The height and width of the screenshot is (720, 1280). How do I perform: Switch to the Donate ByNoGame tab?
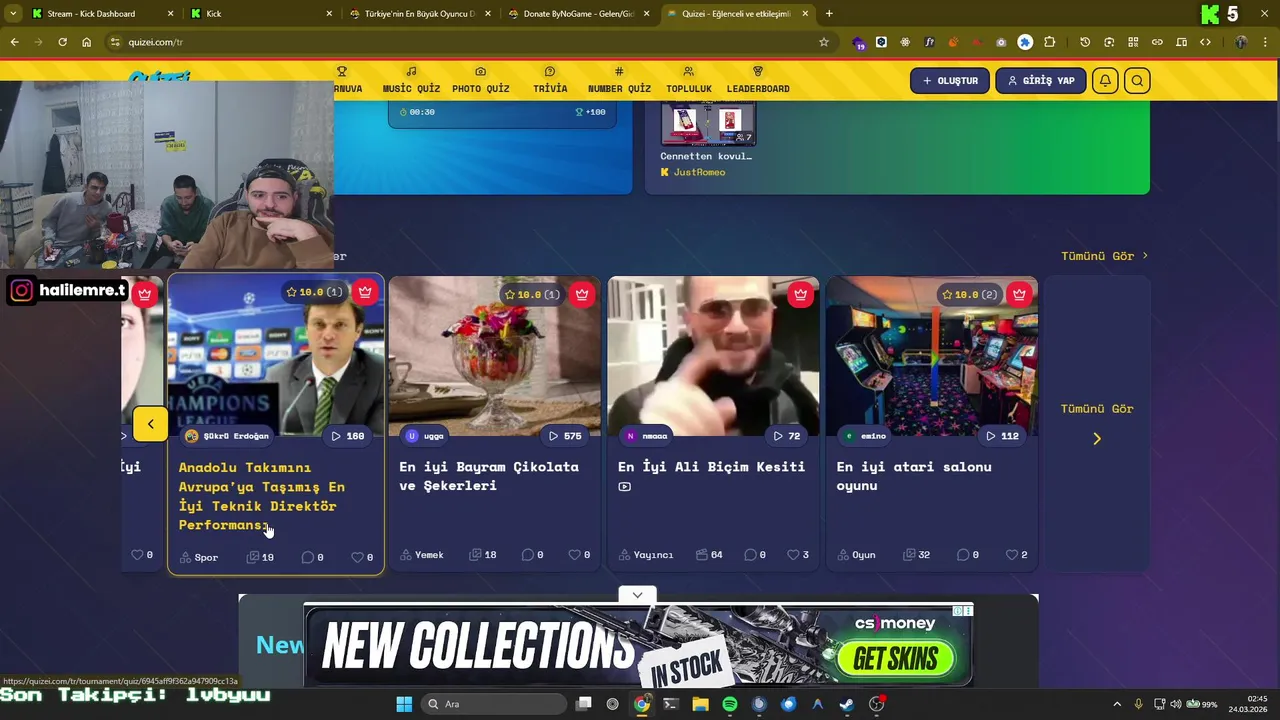580,14
